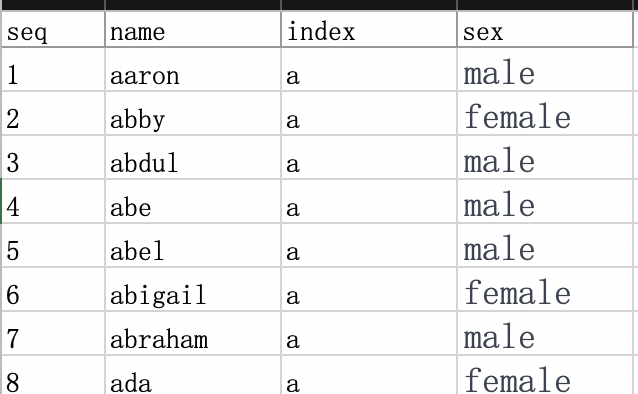Select the cell containing 'abby'
Screen dimensions: 638x394
pyautogui.click(x=193, y=114)
